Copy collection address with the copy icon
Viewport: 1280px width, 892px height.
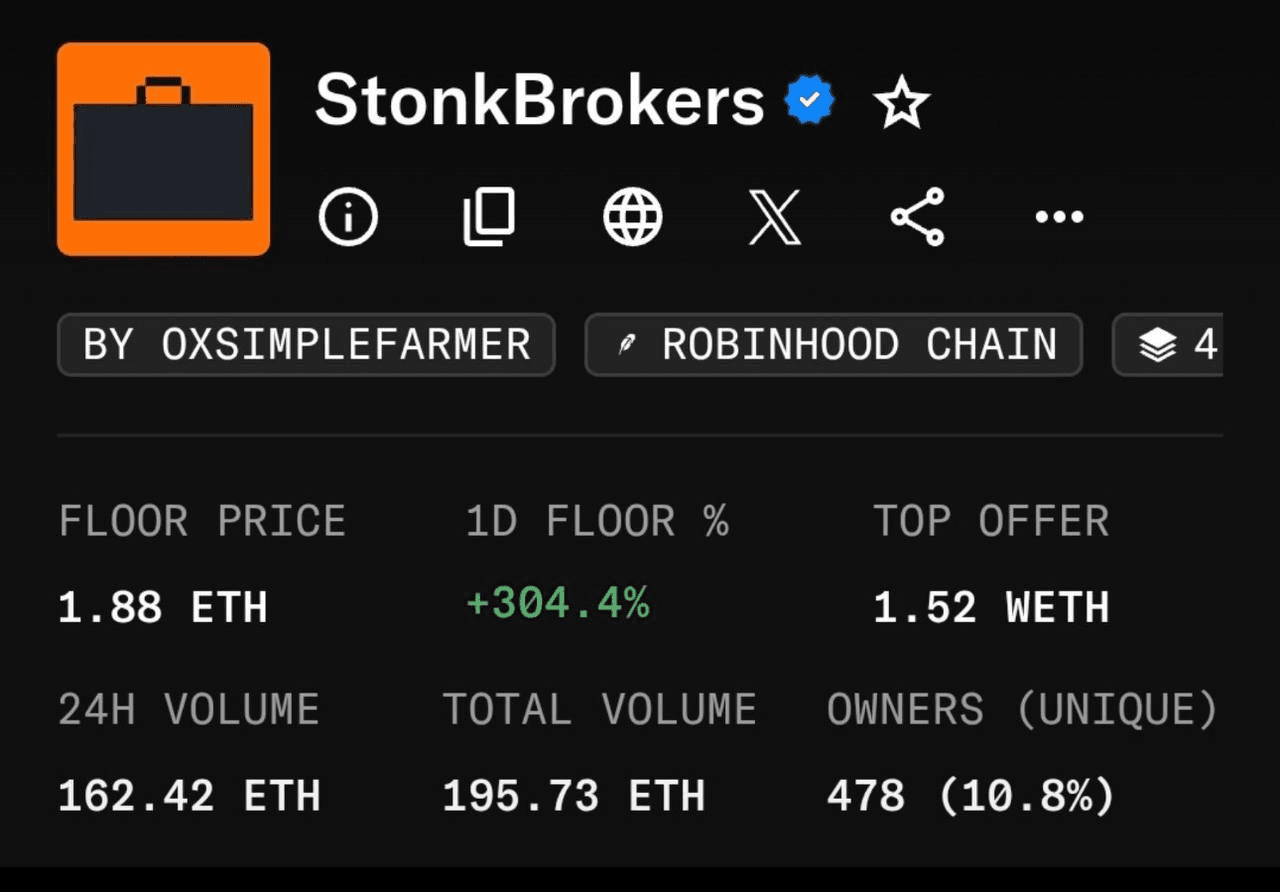pyautogui.click(x=489, y=216)
